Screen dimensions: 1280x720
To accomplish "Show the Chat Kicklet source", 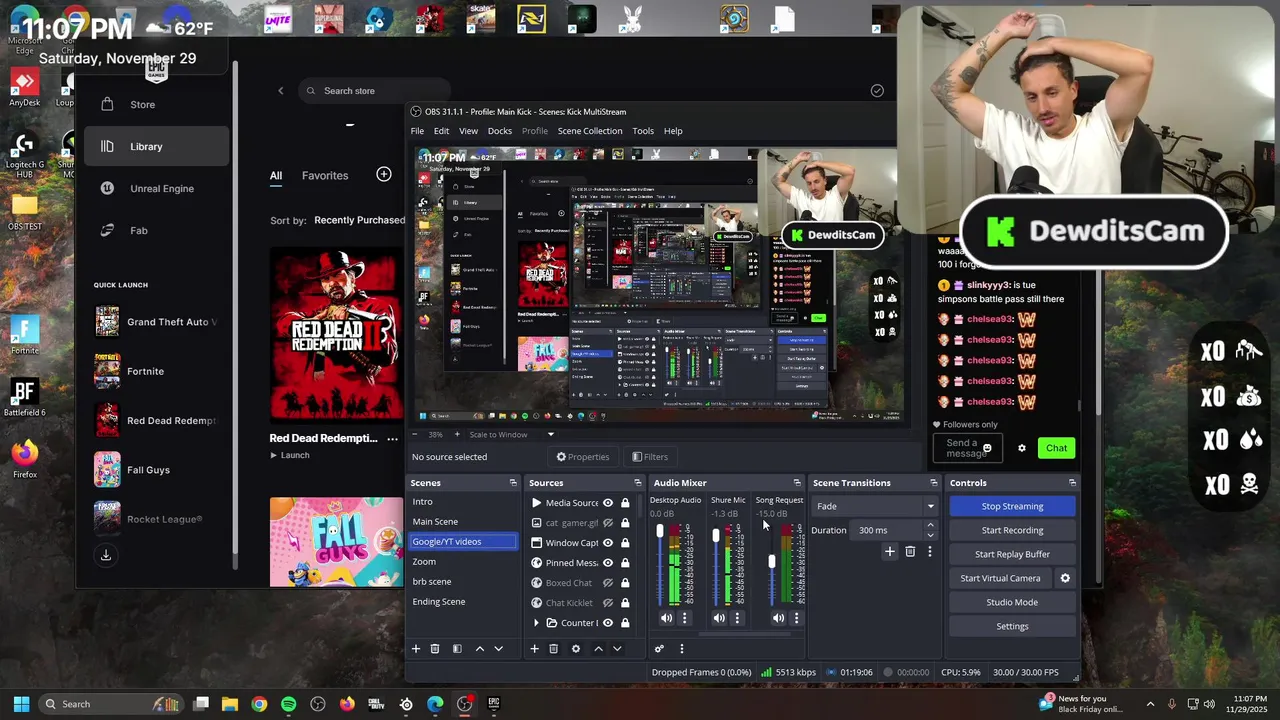I will [607, 603].
